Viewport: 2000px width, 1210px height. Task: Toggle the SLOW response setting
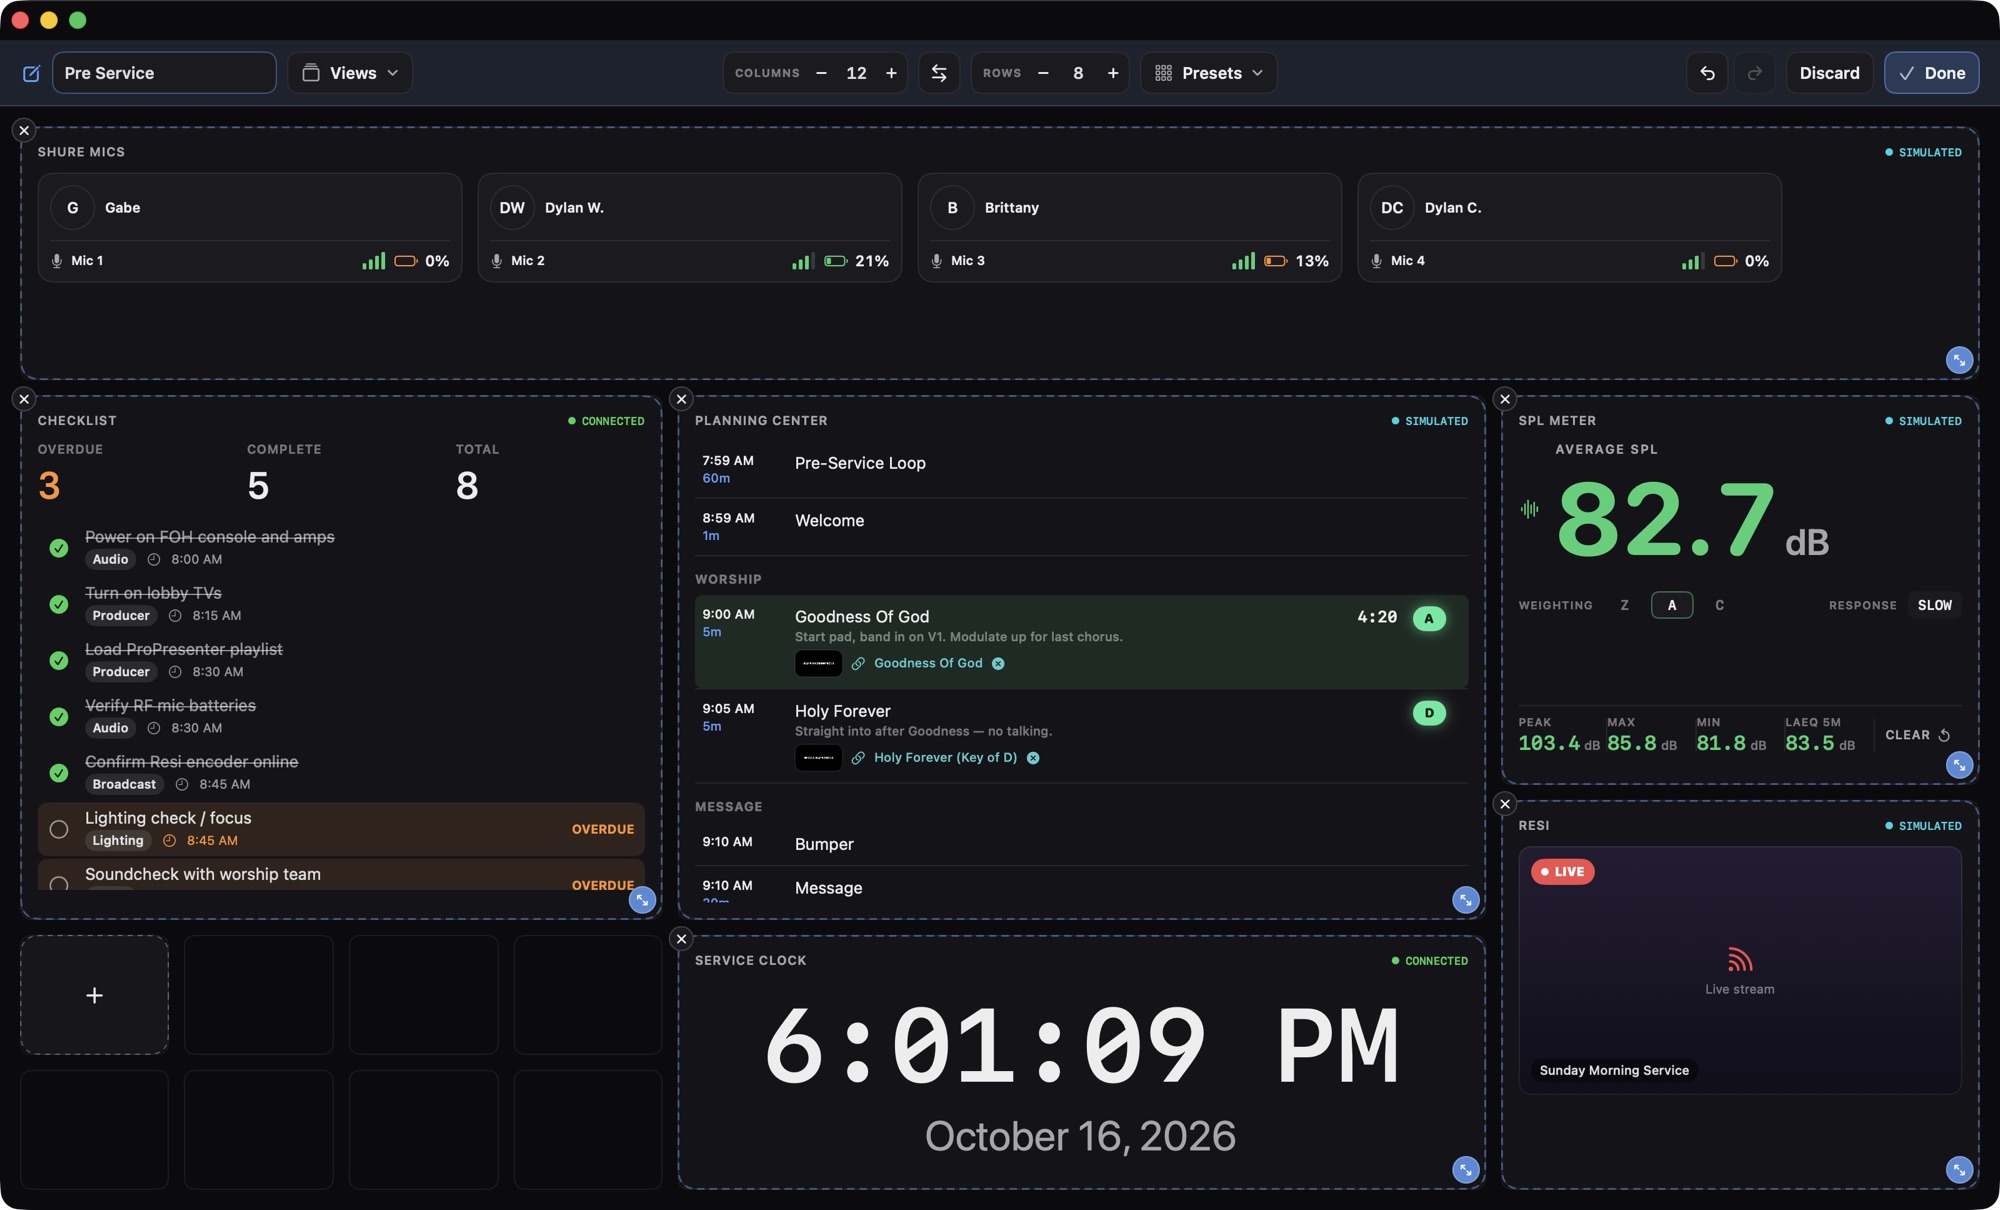pyautogui.click(x=1935, y=605)
